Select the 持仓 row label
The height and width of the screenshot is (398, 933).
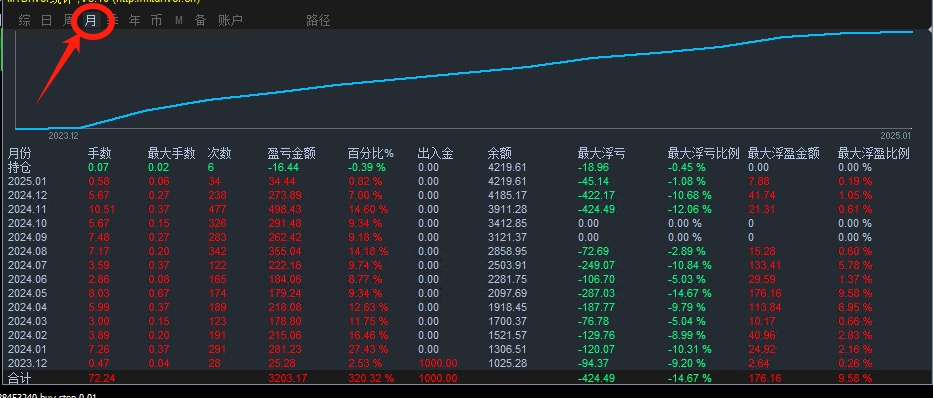20,167
